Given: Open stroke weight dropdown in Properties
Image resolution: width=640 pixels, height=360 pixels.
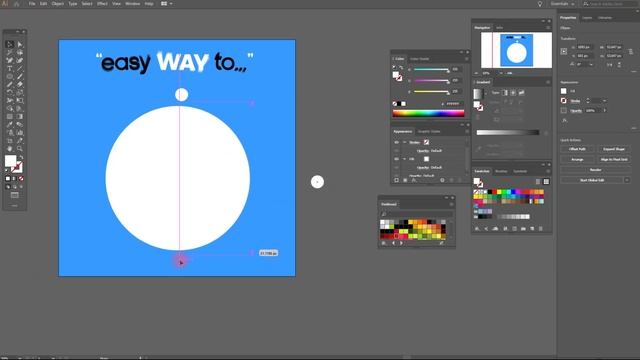Looking at the screenshot, I should (604, 101).
